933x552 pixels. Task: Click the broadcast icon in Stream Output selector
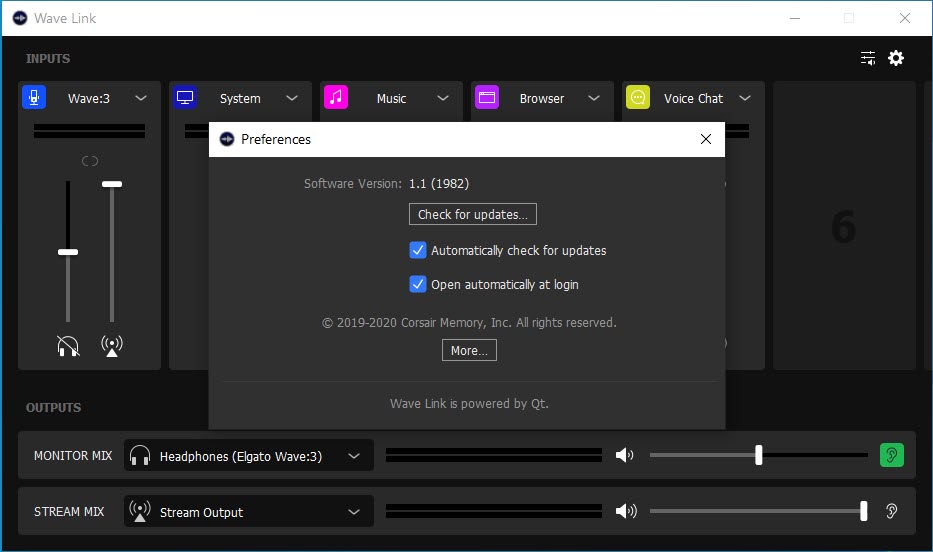[140, 511]
